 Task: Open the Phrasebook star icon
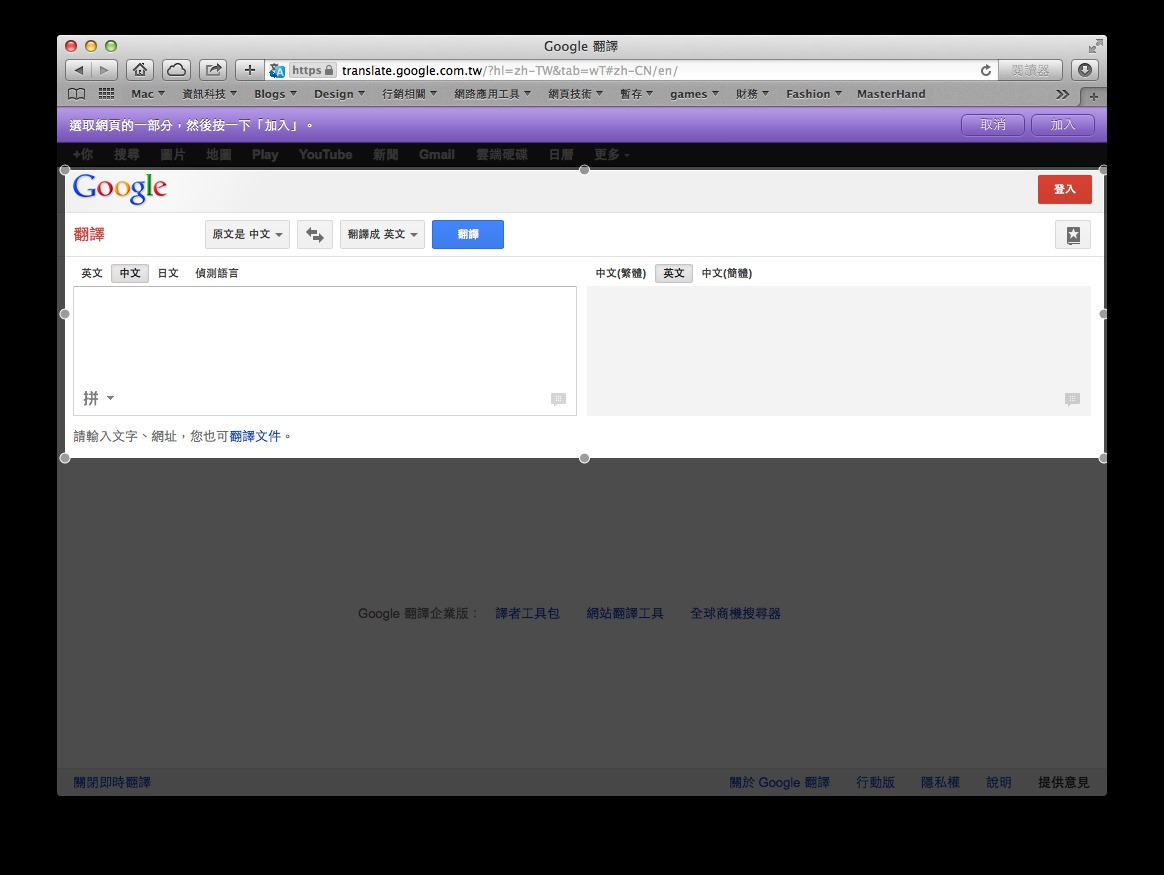tap(1073, 235)
